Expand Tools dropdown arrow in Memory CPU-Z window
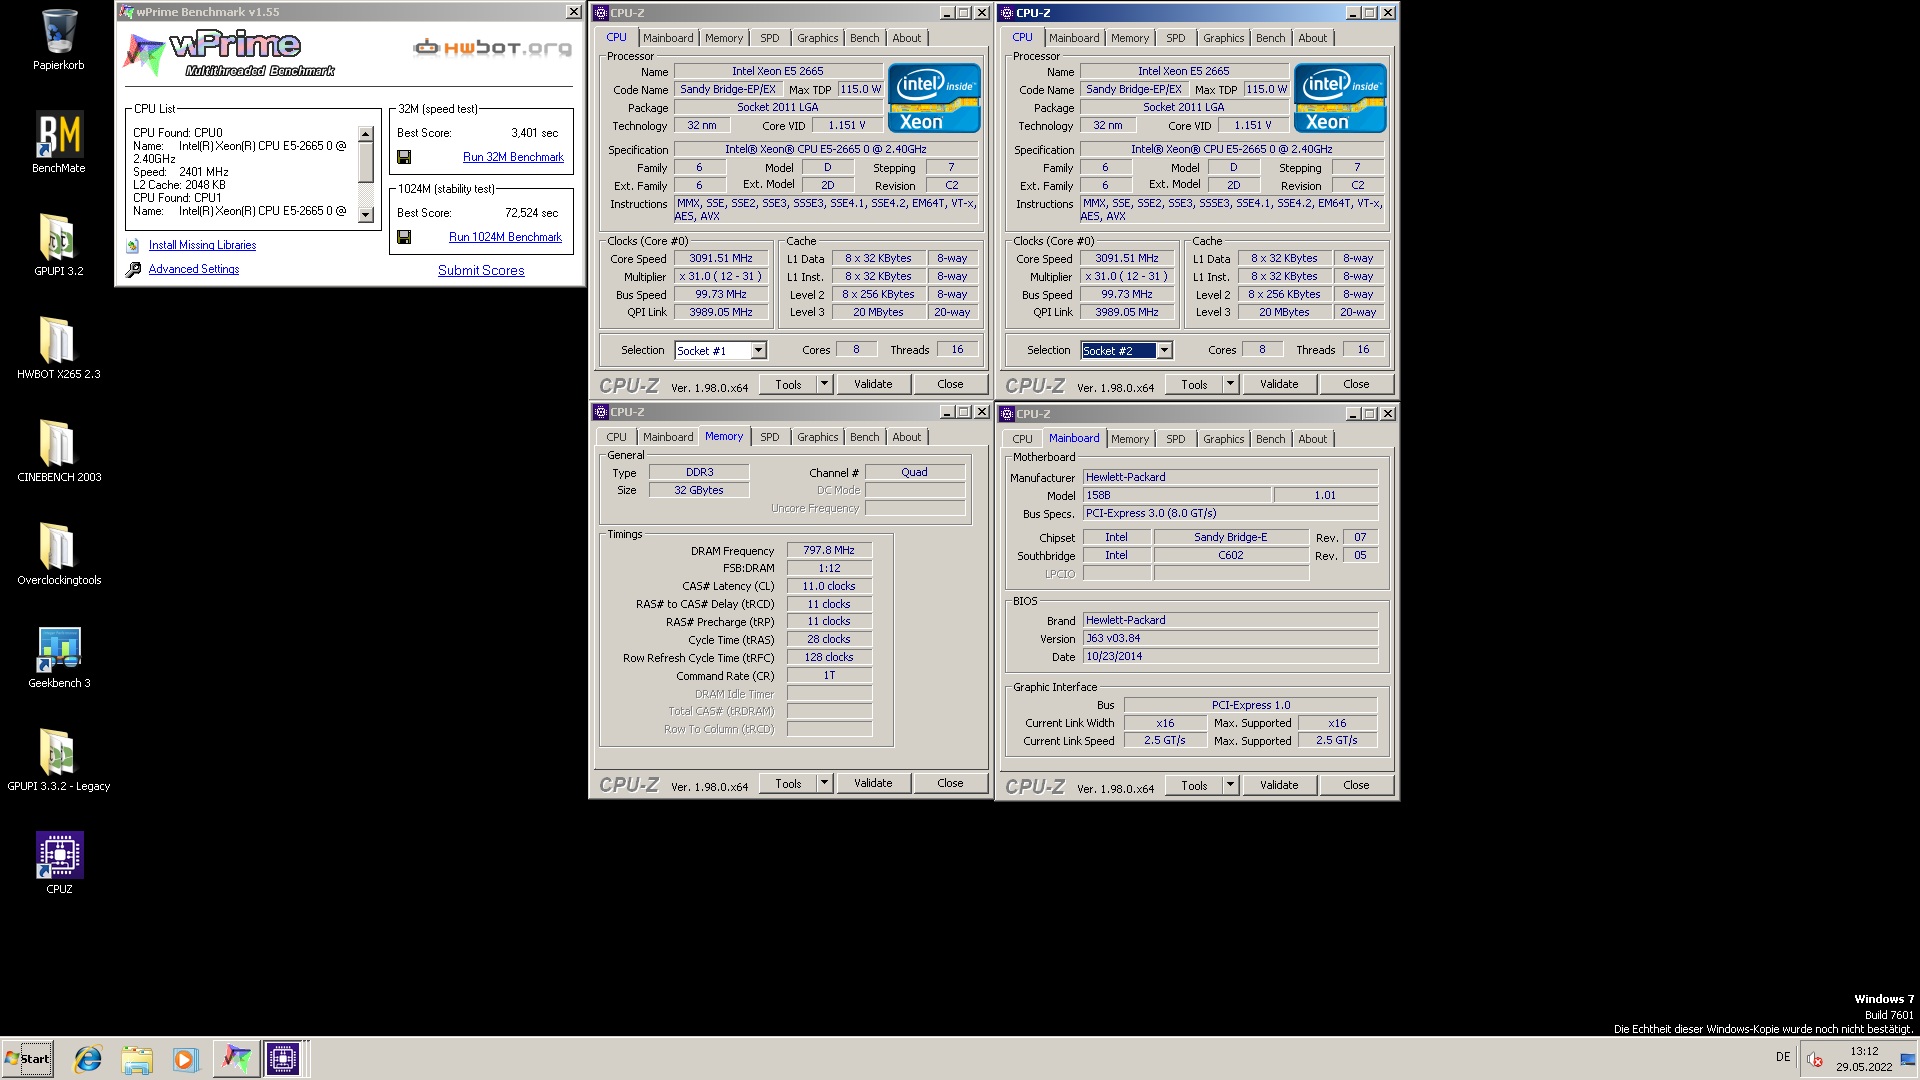 pos(824,783)
